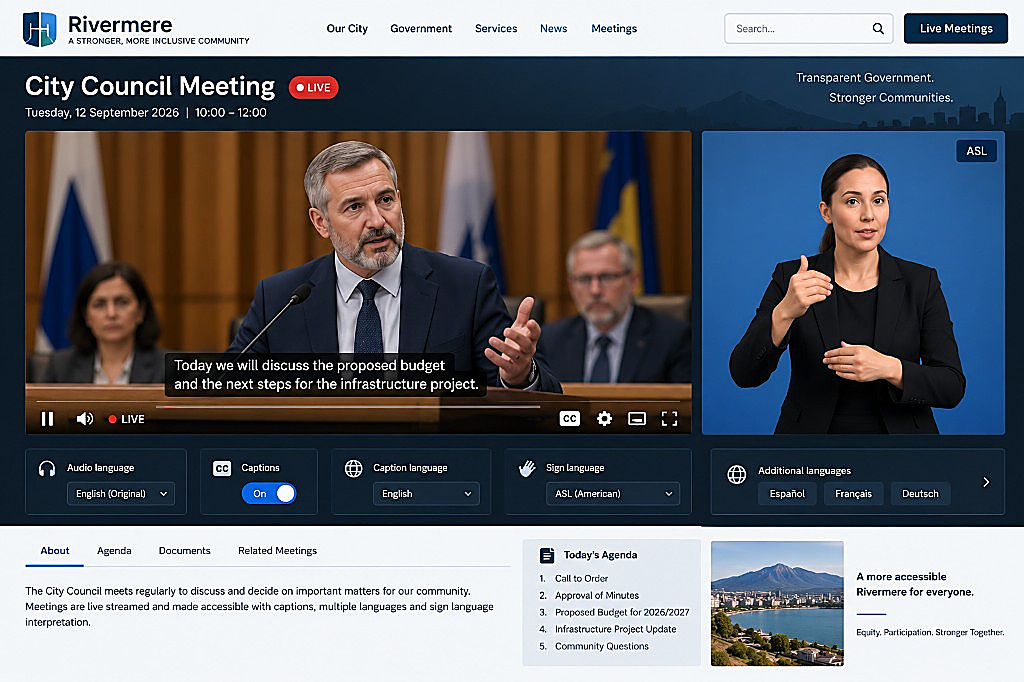Click the globe icon for Additional languages
The image size is (1024, 682).
pos(737,474)
